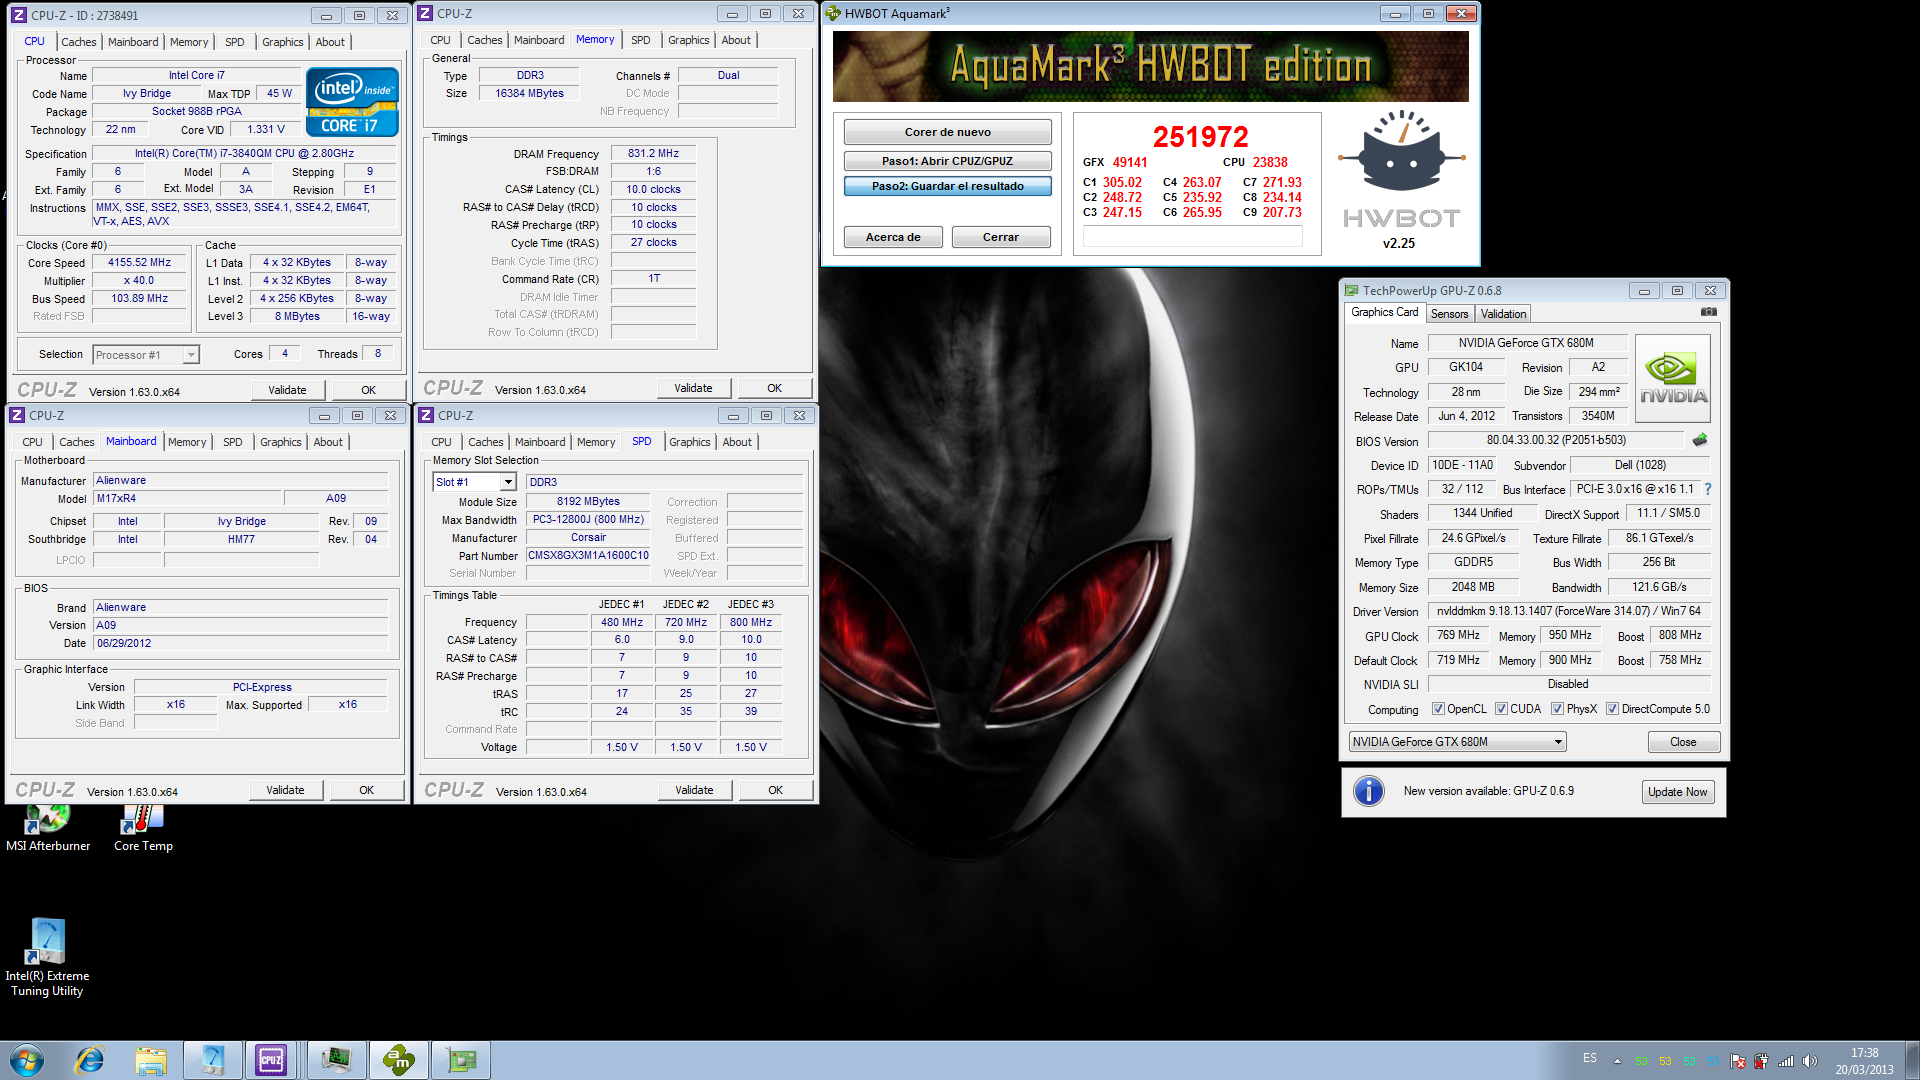
Task: Open Graphics tab in CPU-Z Memory window
Action: pyautogui.click(x=689, y=40)
